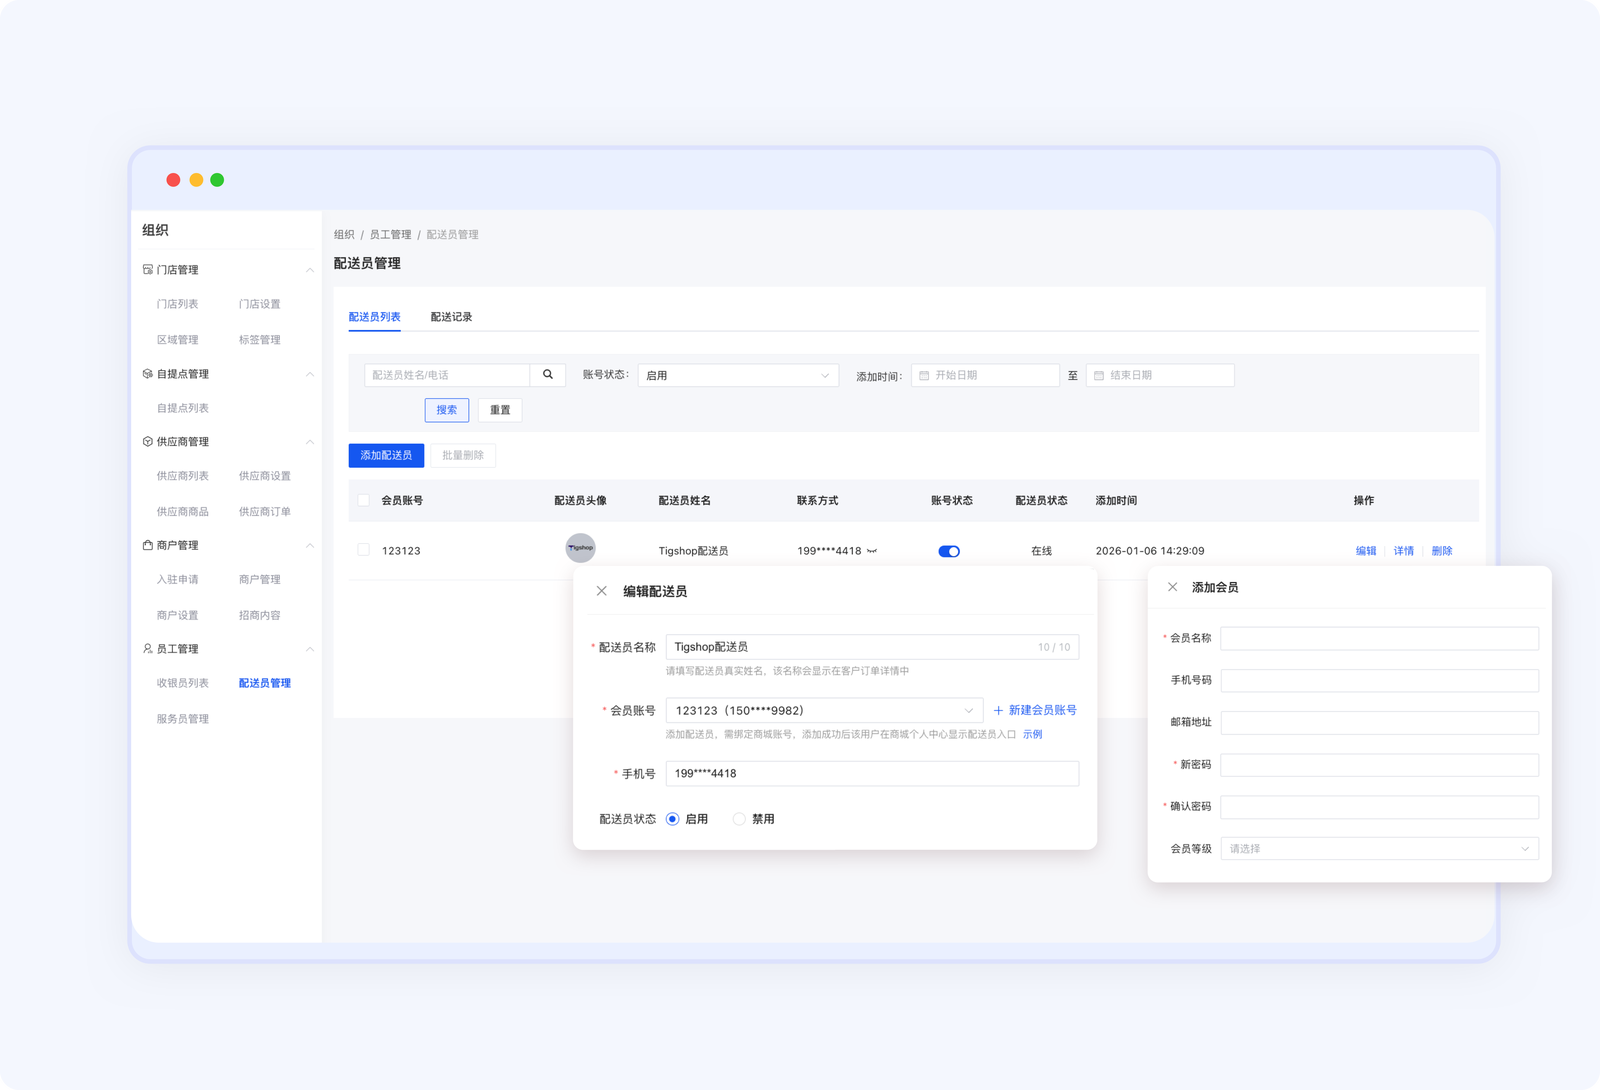The image size is (1600, 1090).
Task: Switch to the 配送记录 tab
Action: click(x=451, y=317)
